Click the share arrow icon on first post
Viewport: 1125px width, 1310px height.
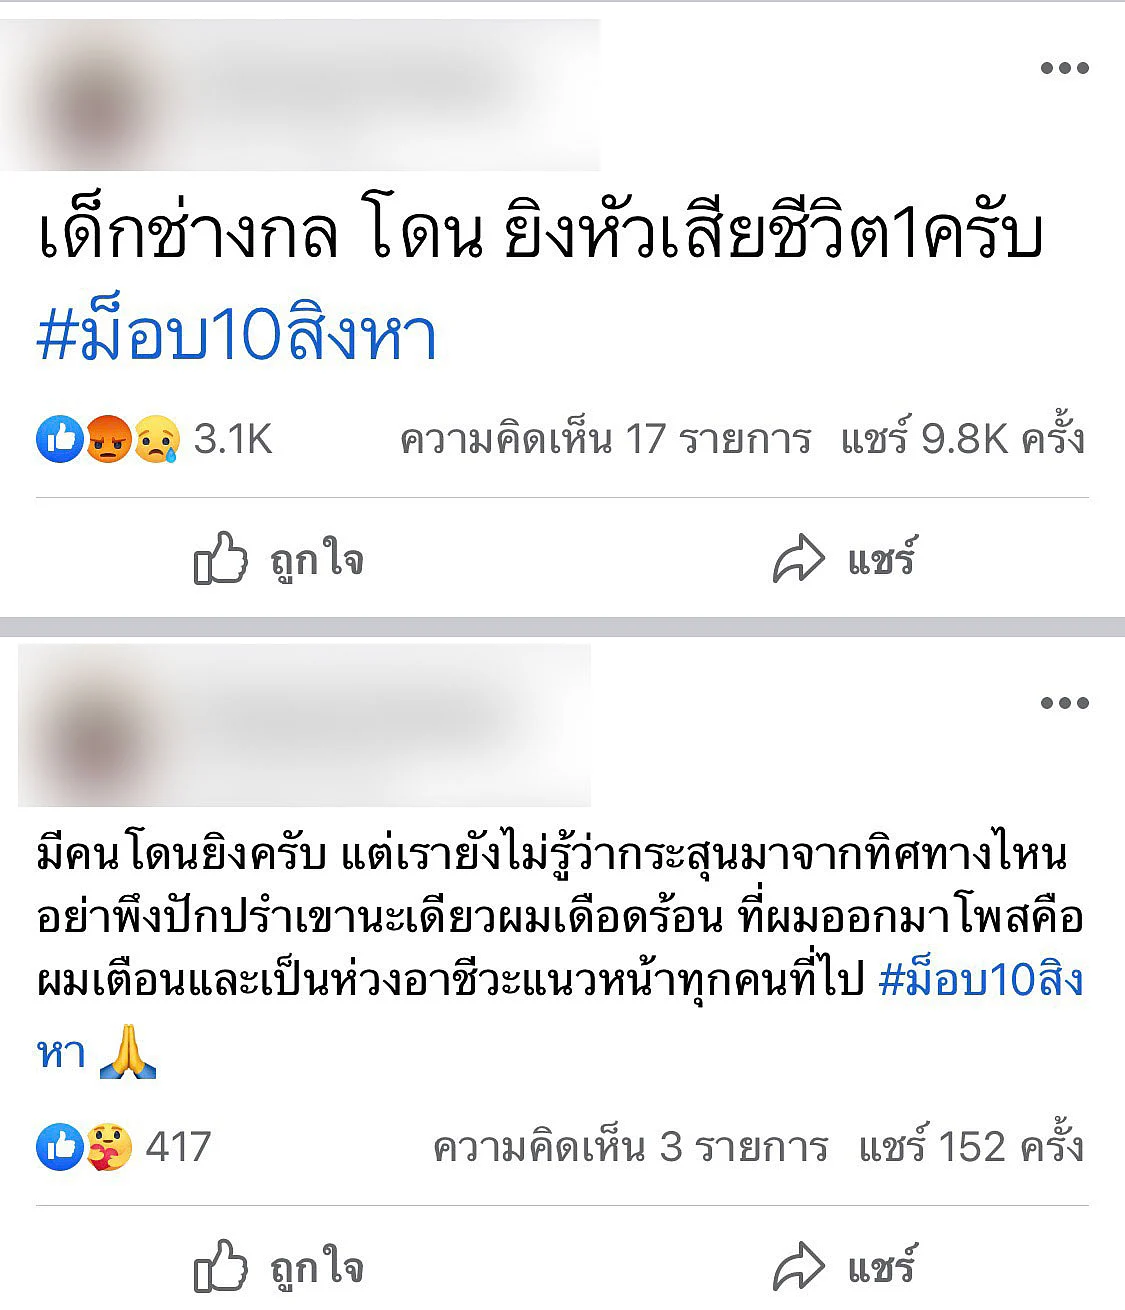[x=799, y=560]
